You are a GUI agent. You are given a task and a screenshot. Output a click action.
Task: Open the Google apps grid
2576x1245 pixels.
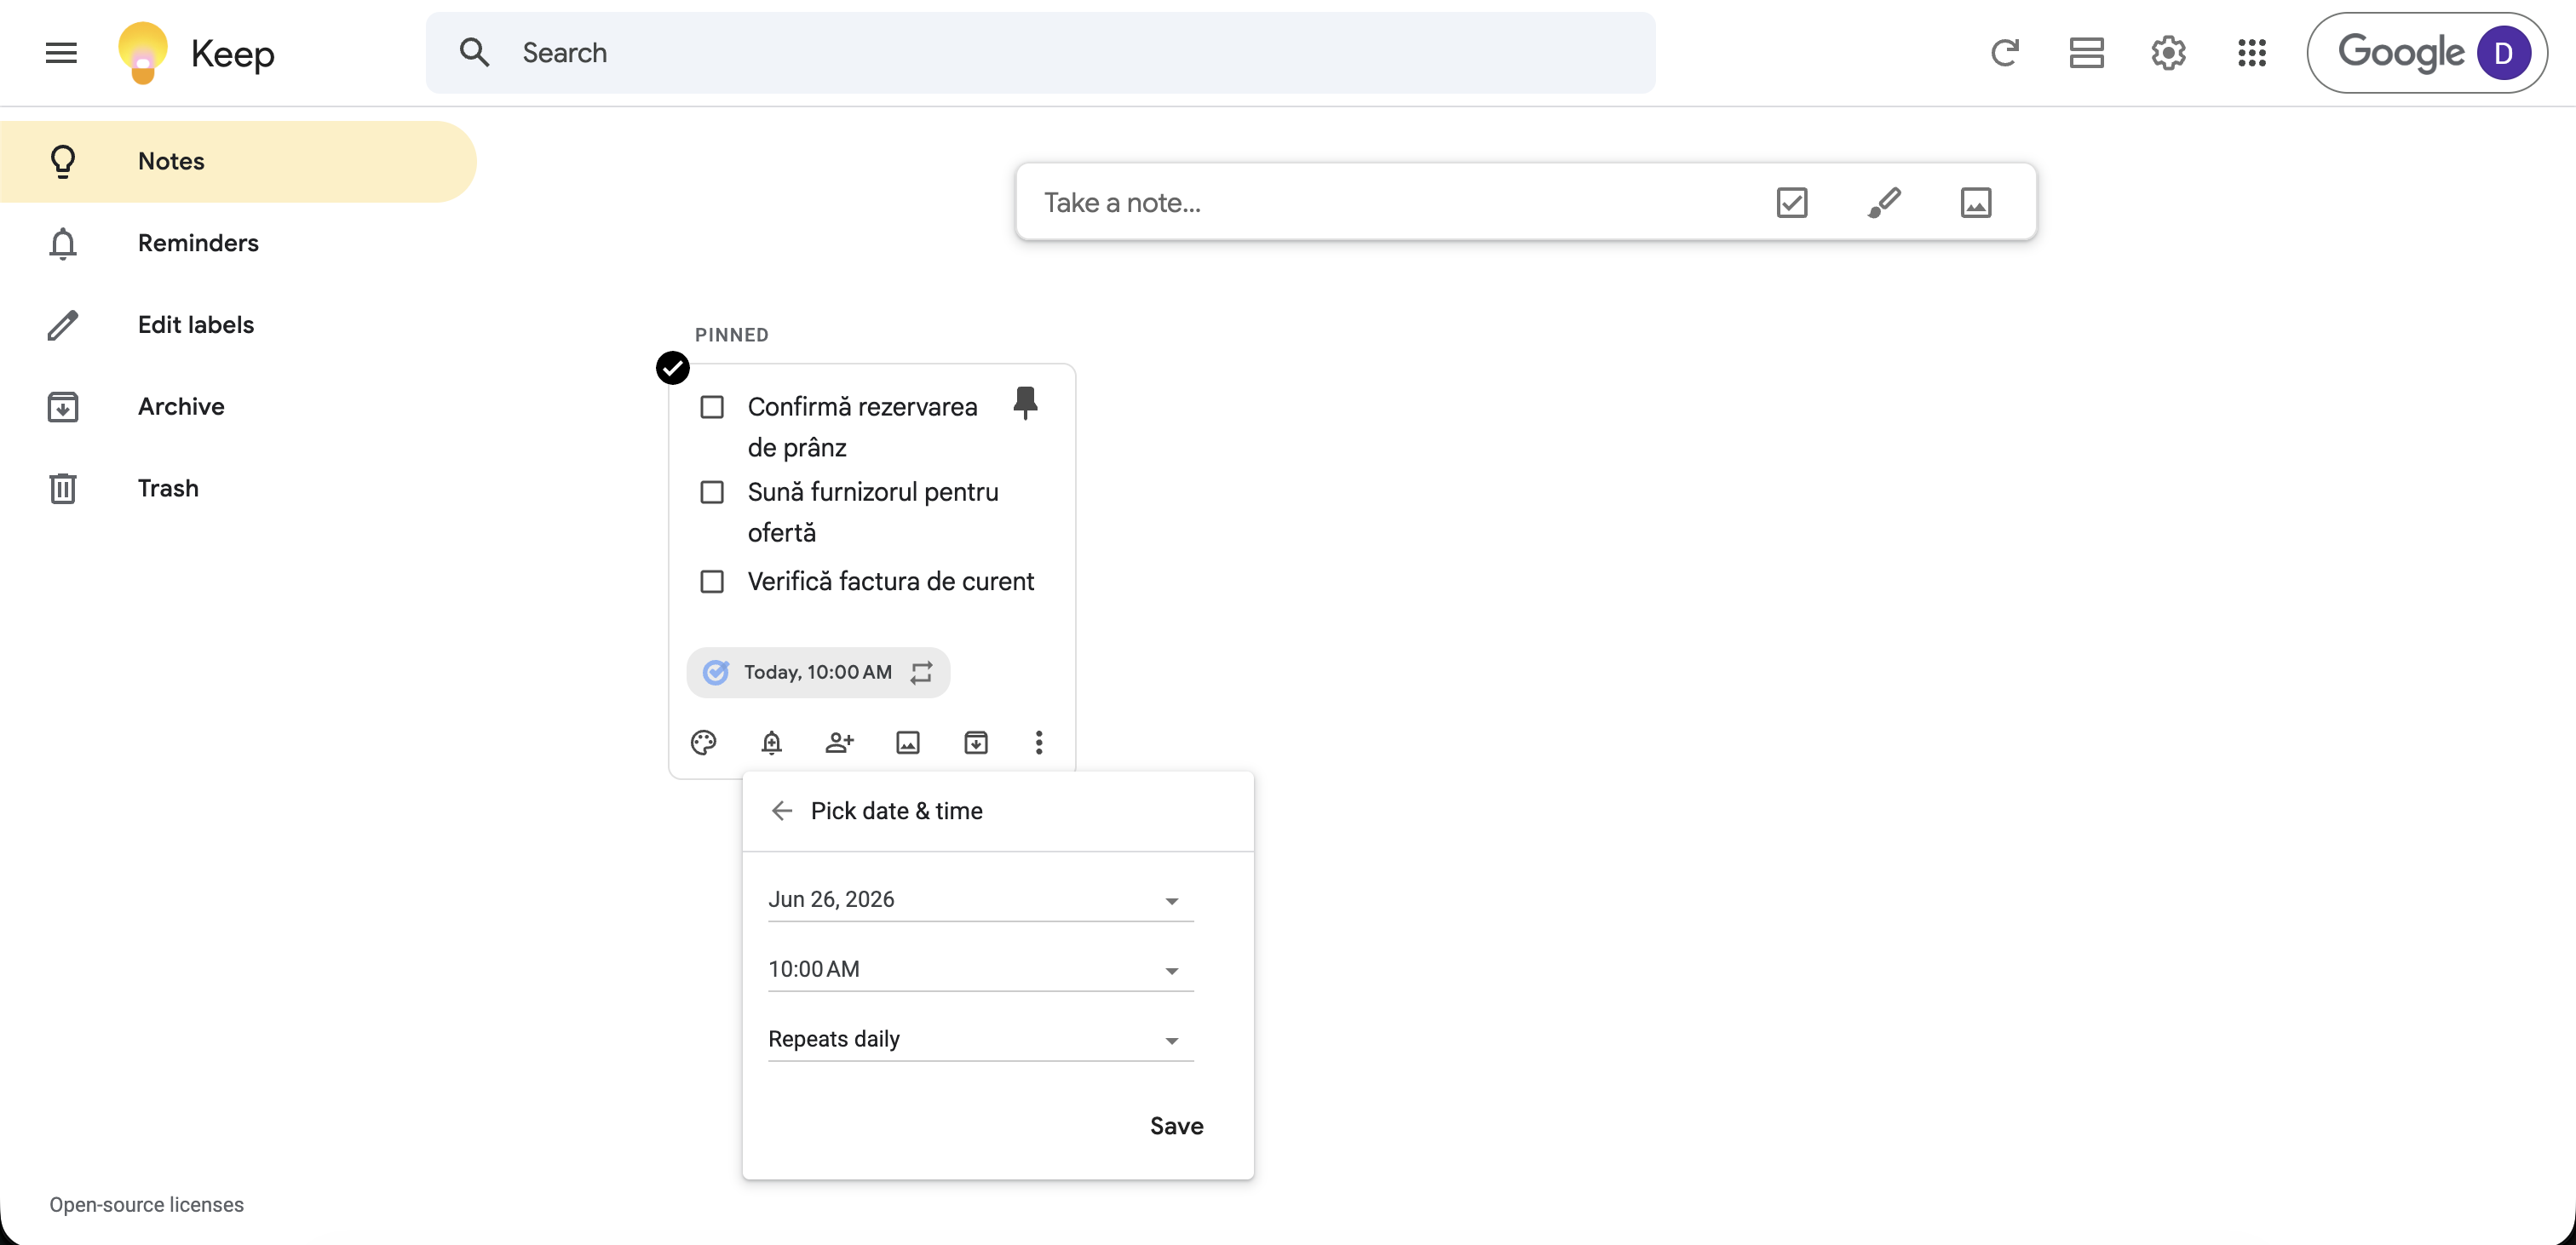coord(2251,53)
